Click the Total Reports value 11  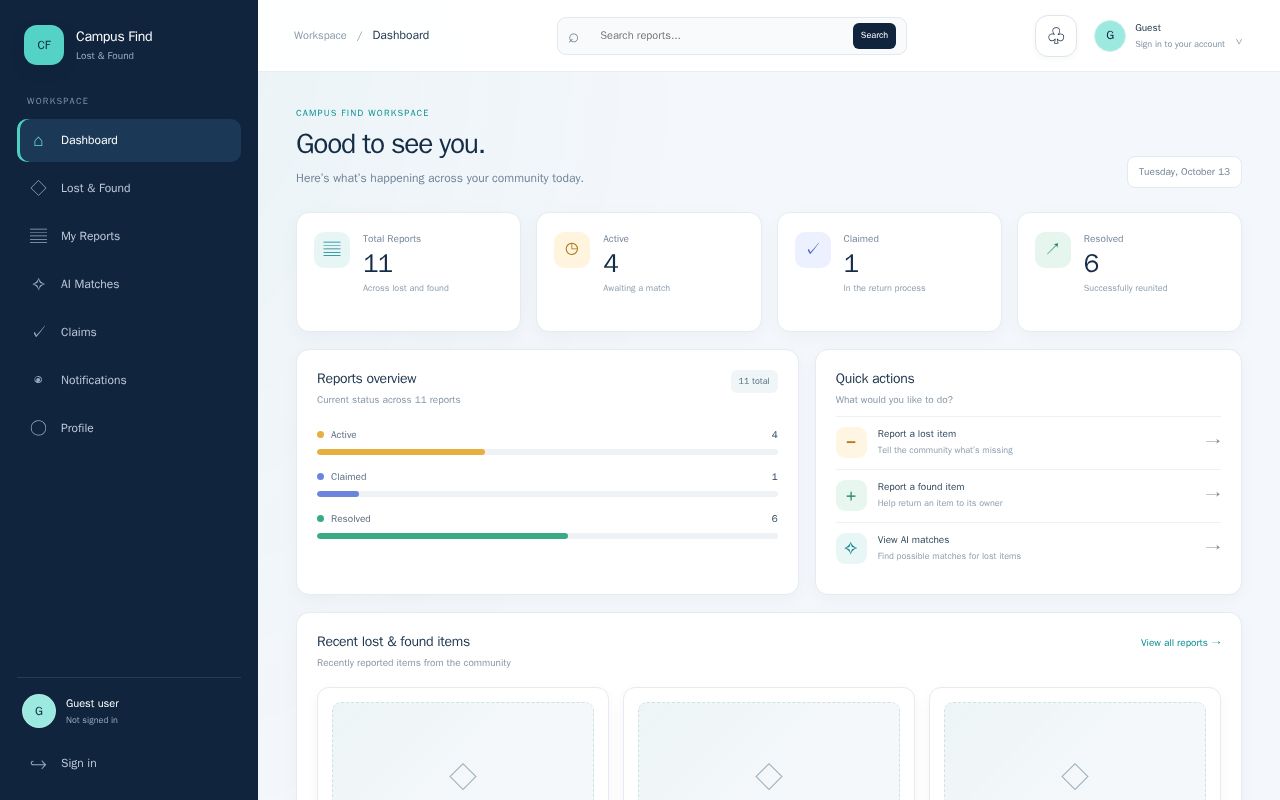tap(378, 263)
